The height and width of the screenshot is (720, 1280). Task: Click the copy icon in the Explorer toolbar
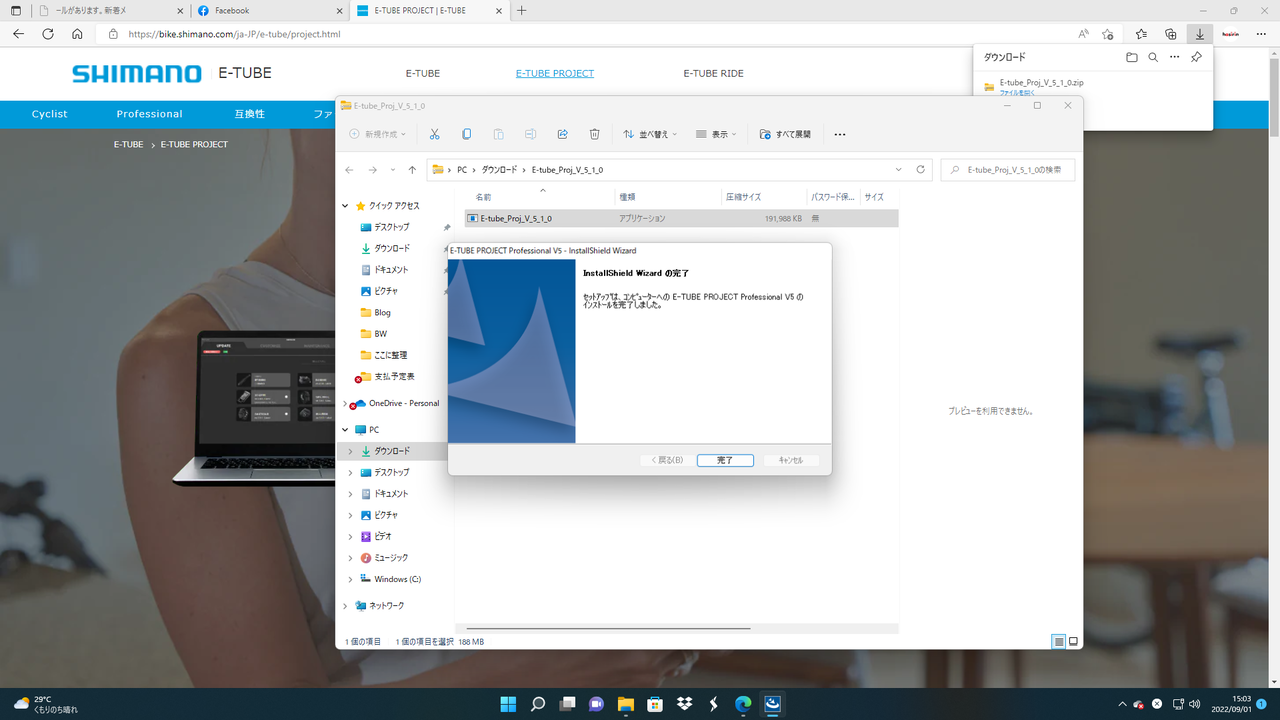point(466,134)
